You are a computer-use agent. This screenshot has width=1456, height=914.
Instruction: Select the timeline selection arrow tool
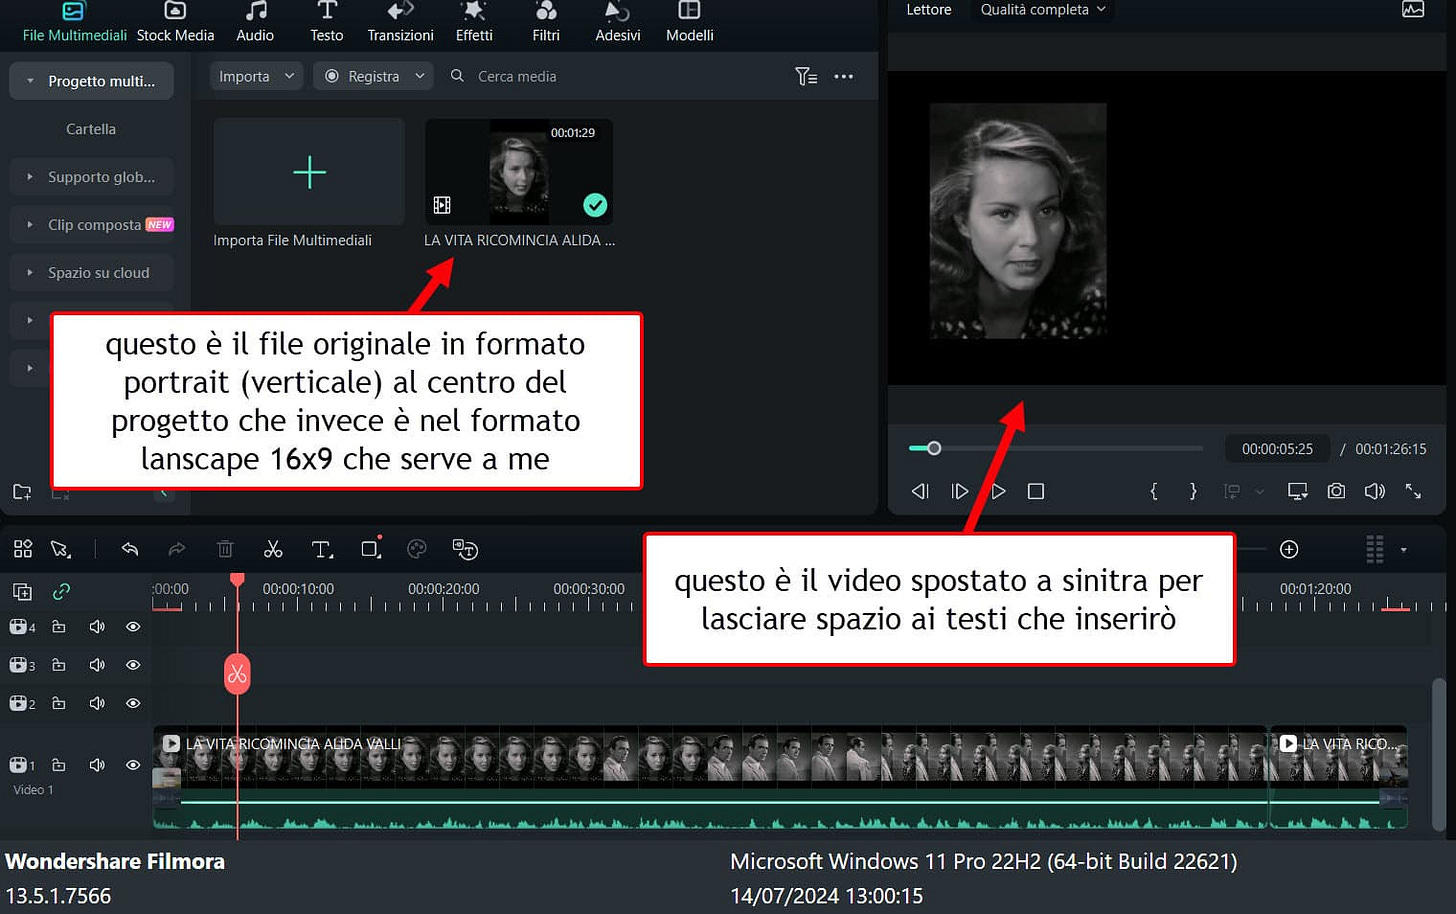[61, 549]
